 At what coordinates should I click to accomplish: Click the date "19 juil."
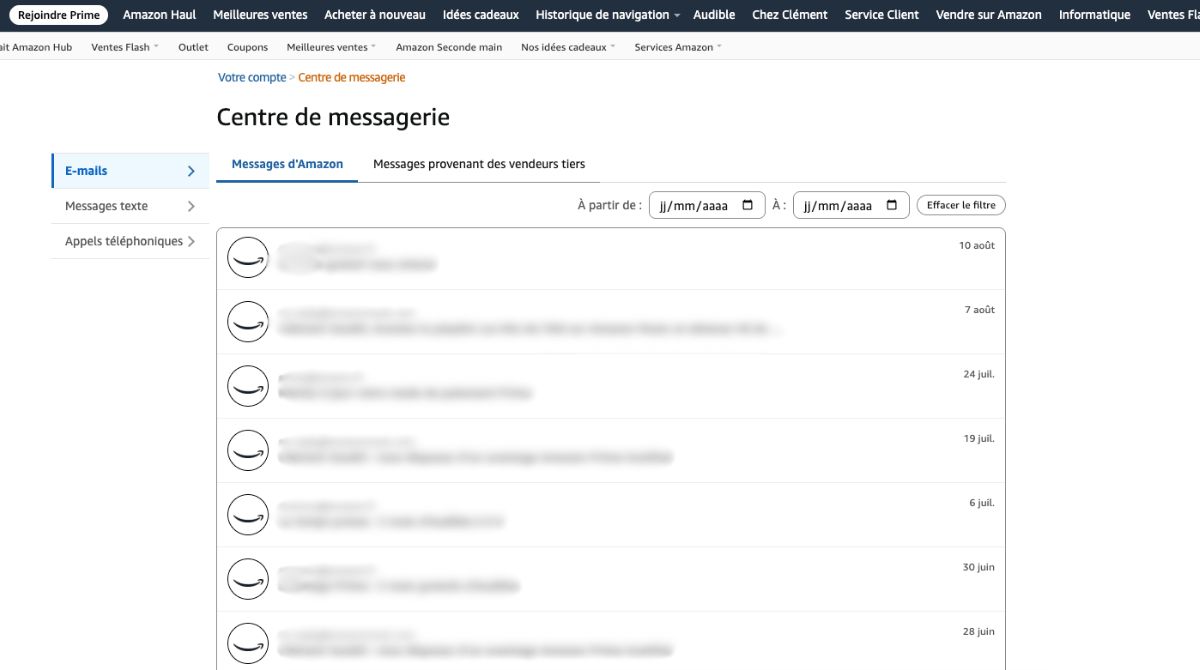(979, 438)
